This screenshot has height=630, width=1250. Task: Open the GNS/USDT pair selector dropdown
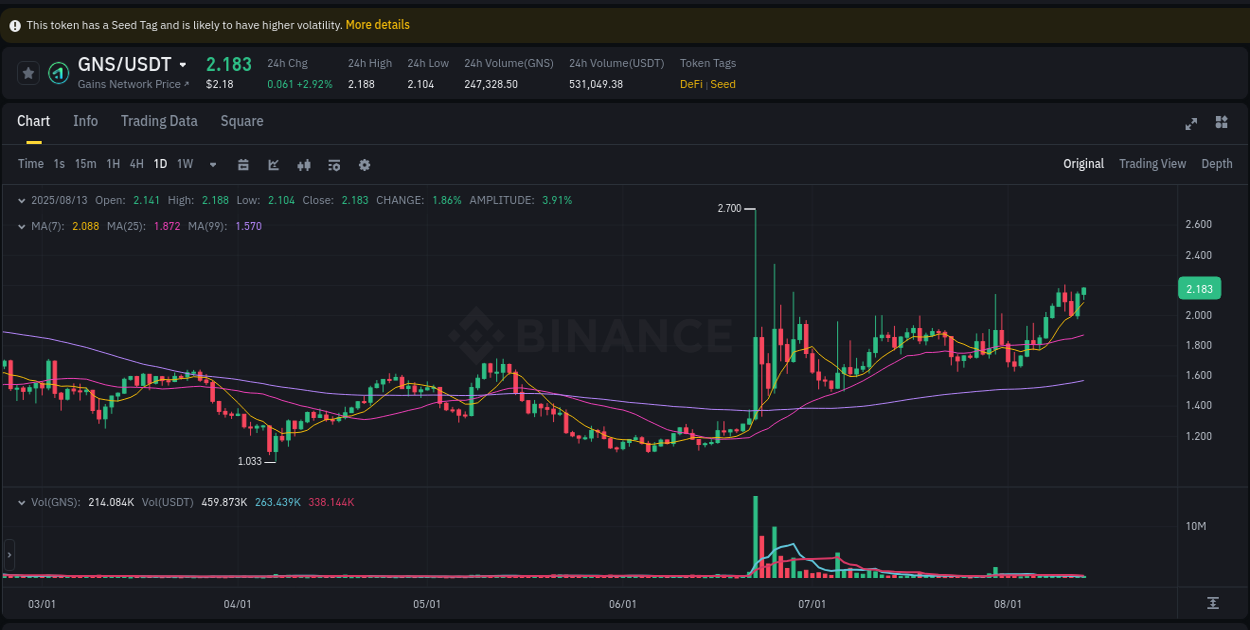click(183, 64)
